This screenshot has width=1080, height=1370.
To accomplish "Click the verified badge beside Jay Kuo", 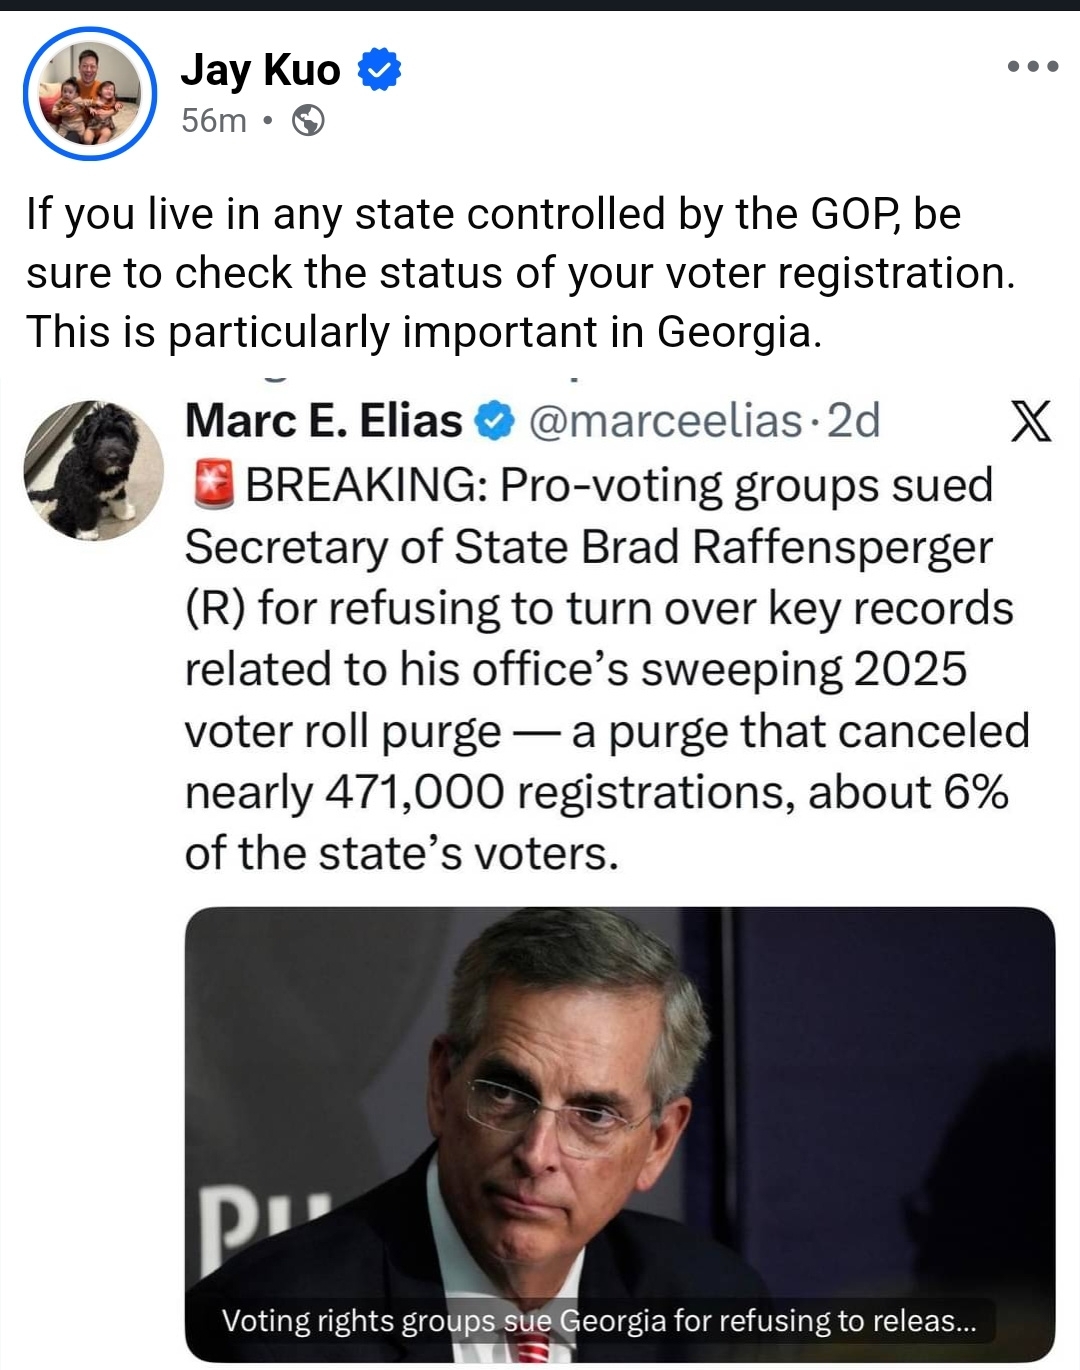I will [x=379, y=69].
